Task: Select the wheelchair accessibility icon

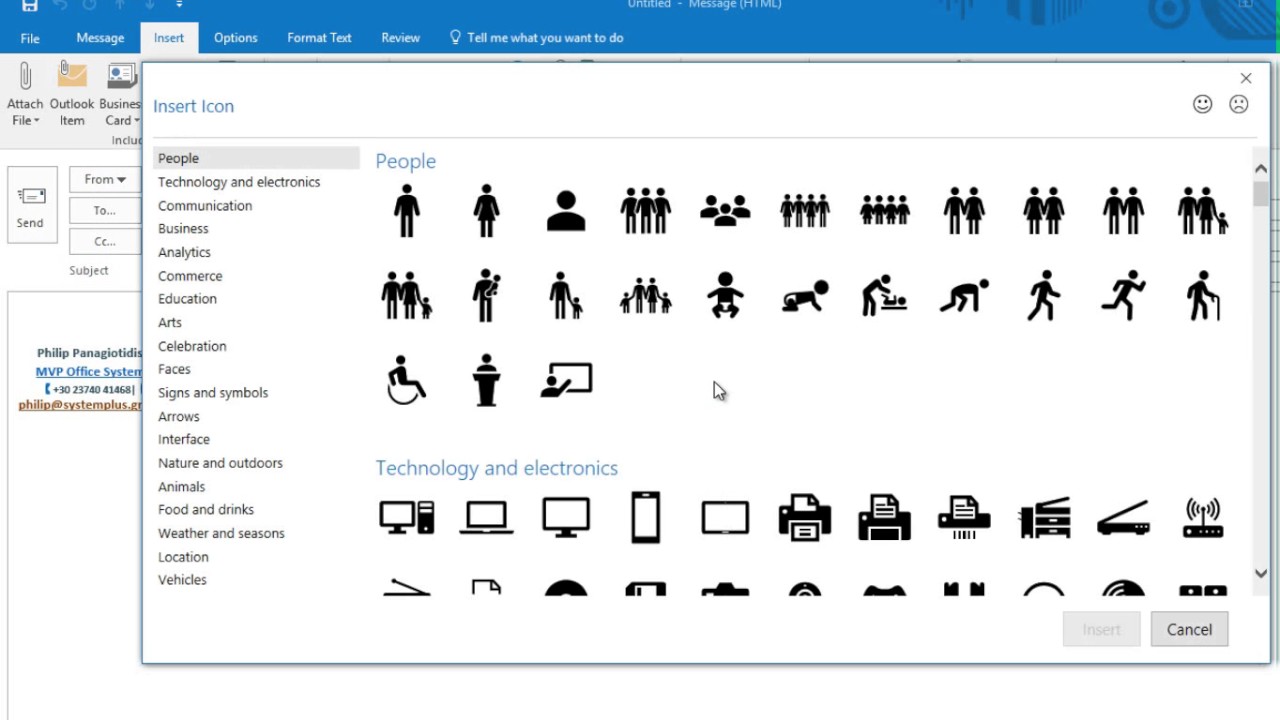Action: pyautogui.click(x=406, y=380)
